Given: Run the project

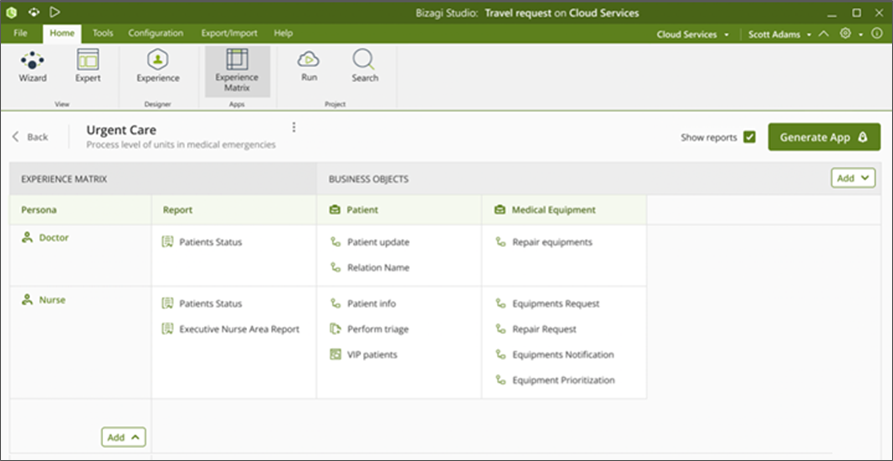Looking at the screenshot, I should [x=309, y=67].
